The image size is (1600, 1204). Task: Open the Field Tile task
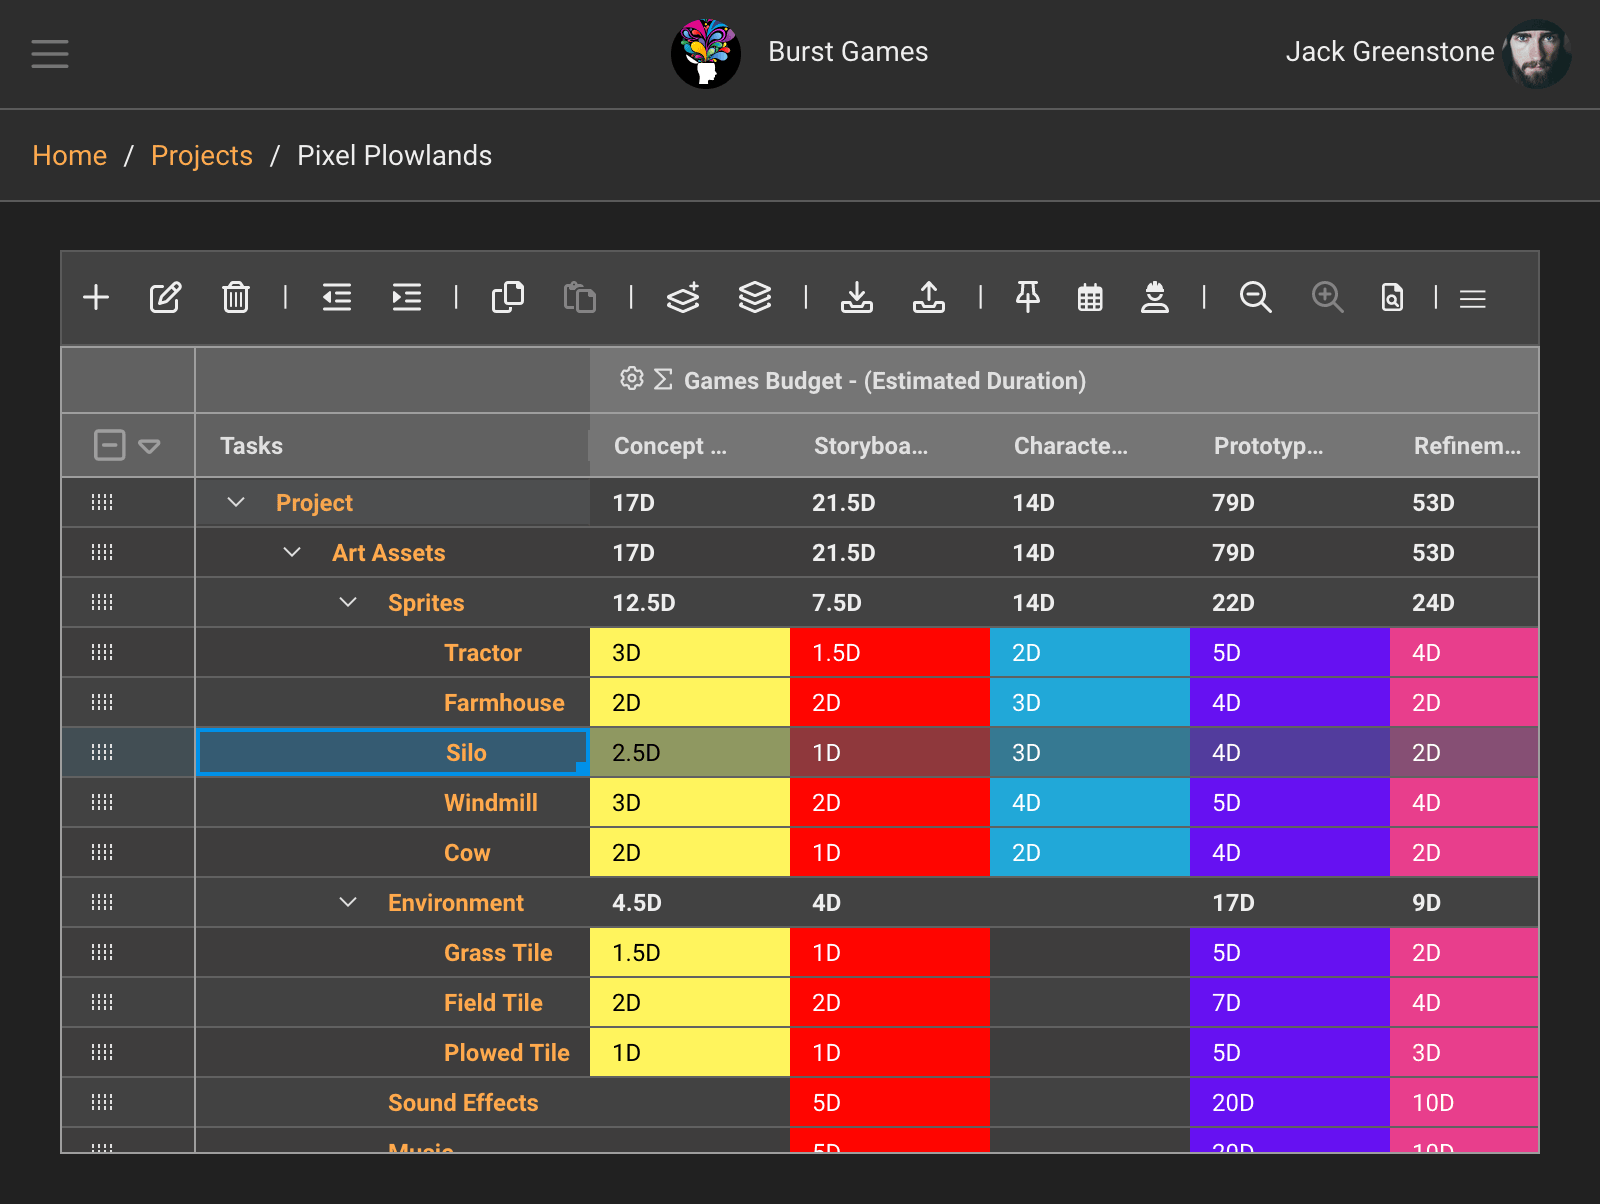[x=493, y=1003]
